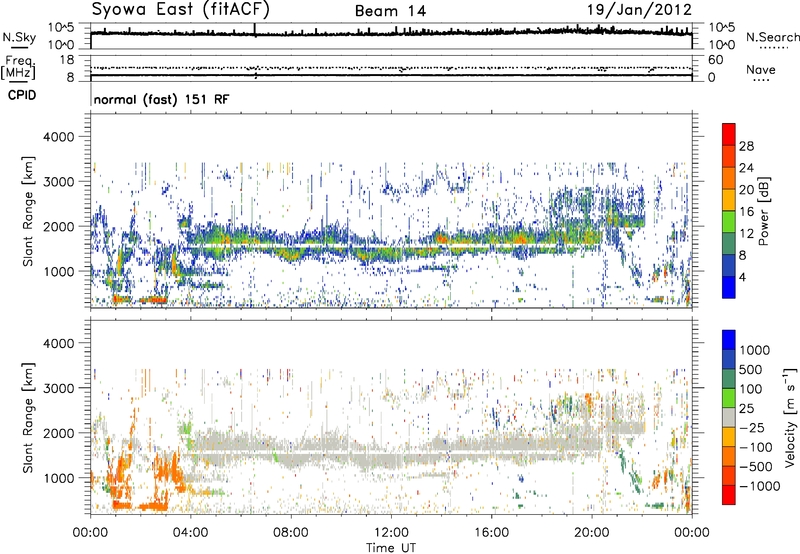The width and height of the screenshot is (800, 554).
Task: Click the 'CPID' row label
Action: [x=22, y=95]
